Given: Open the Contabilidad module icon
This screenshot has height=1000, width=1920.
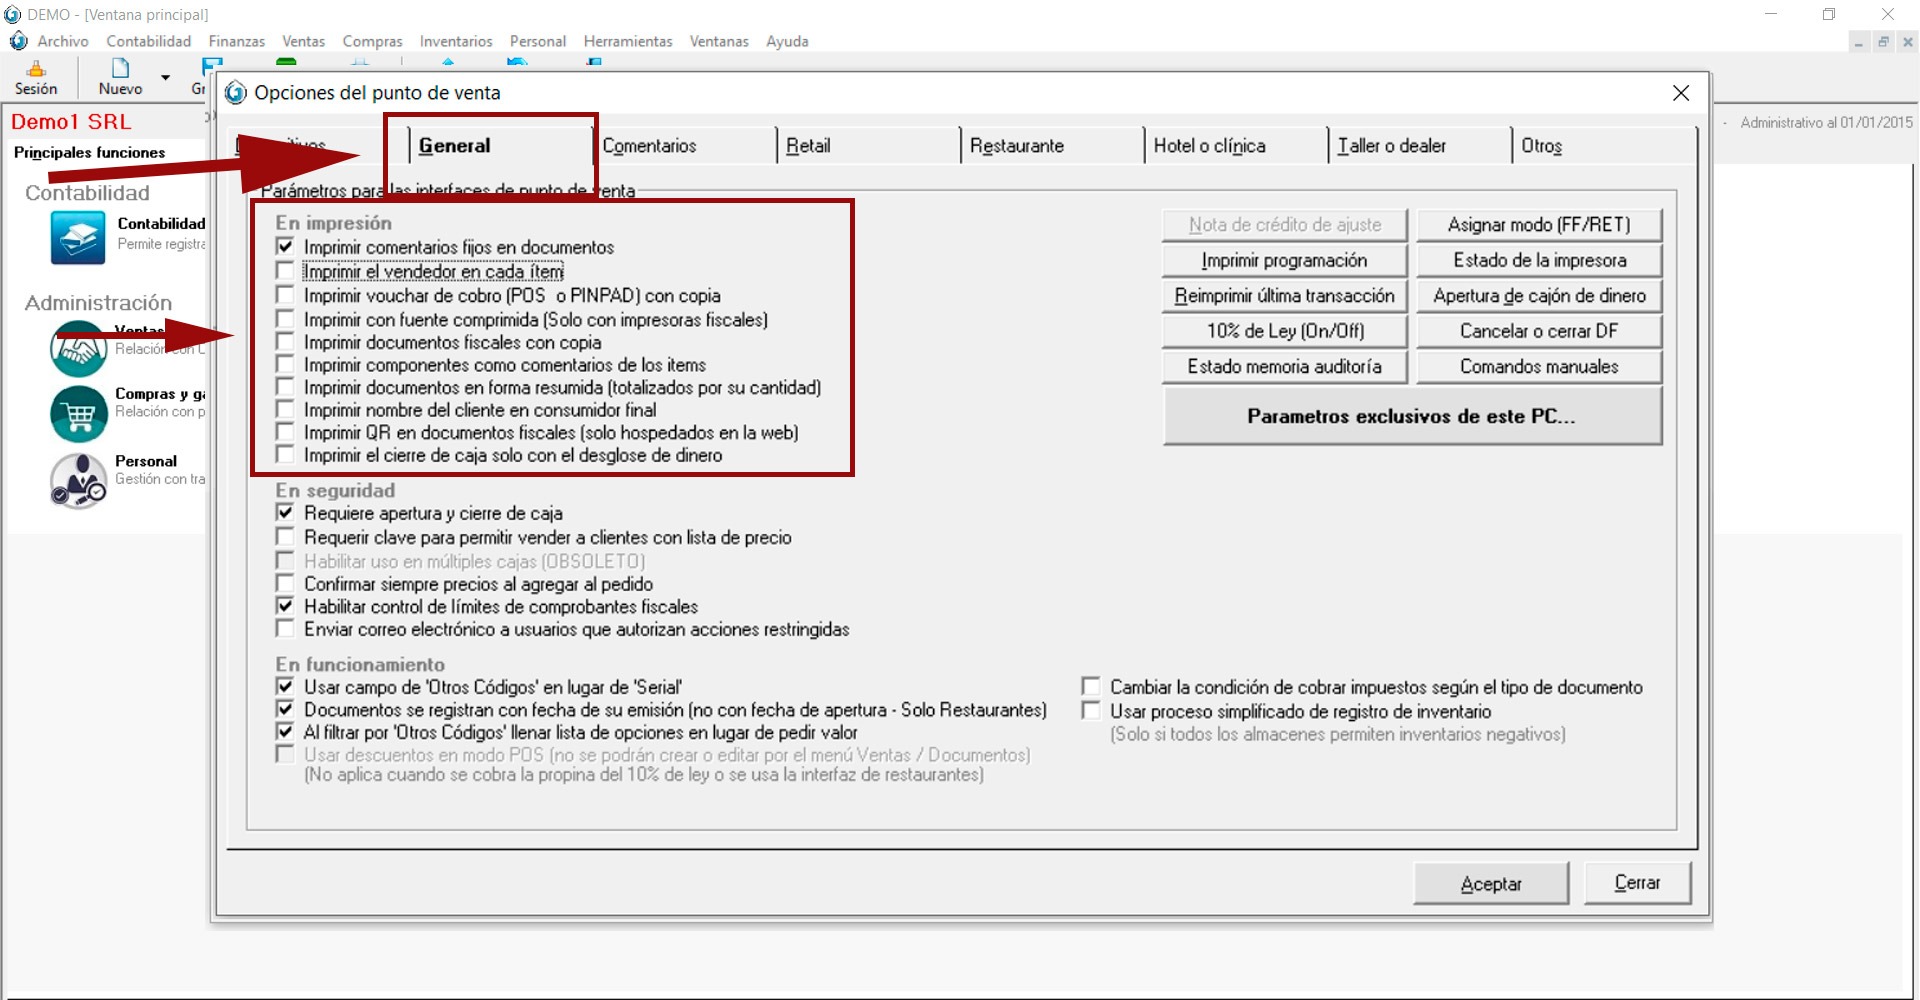Looking at the screenshot, I should 77,238.
